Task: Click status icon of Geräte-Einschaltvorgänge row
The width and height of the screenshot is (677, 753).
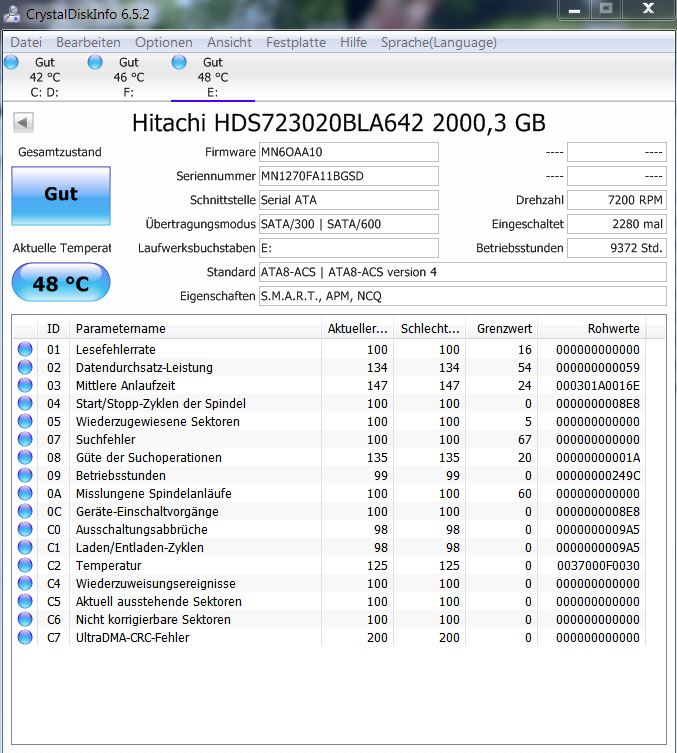Action: [x=25, y=511]
